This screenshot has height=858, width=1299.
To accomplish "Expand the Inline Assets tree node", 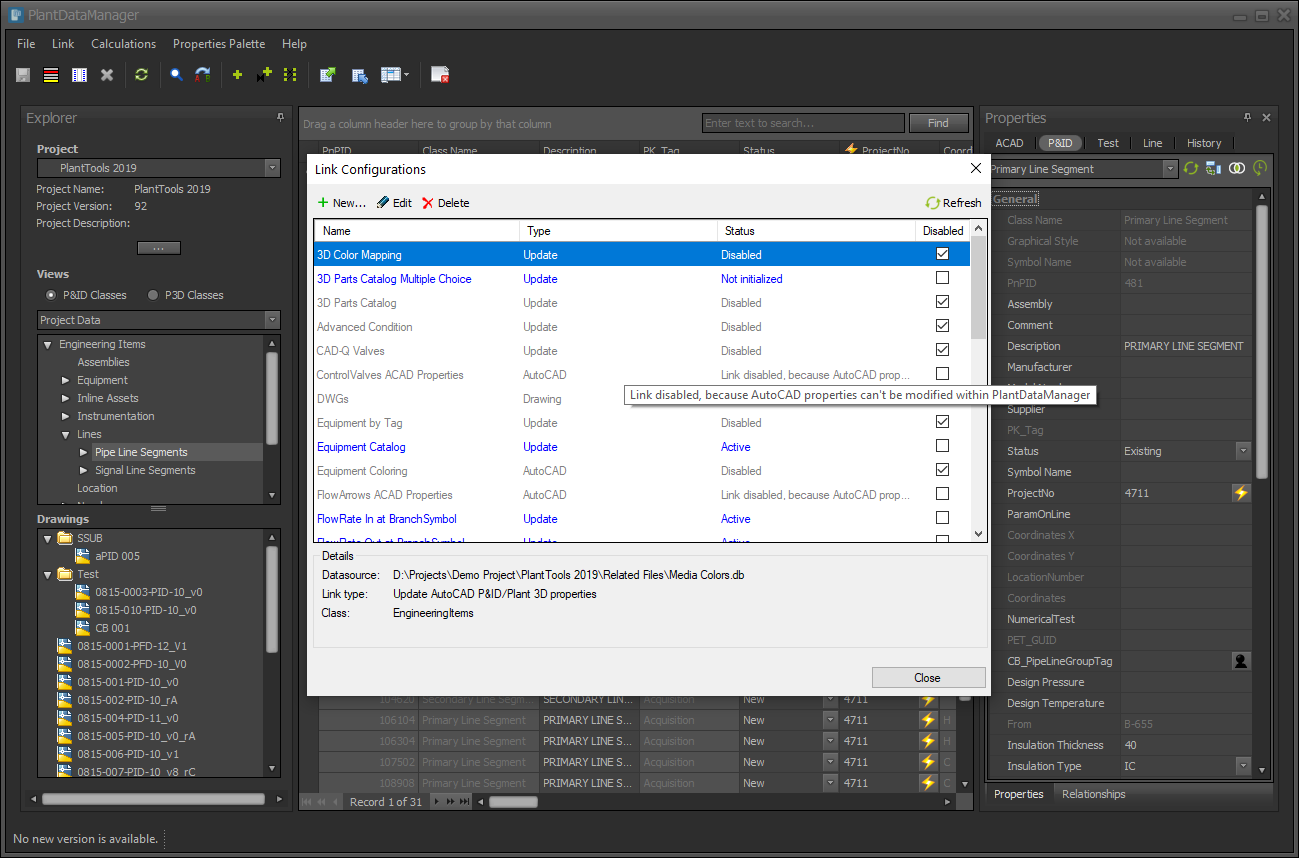I will point(66,398).
